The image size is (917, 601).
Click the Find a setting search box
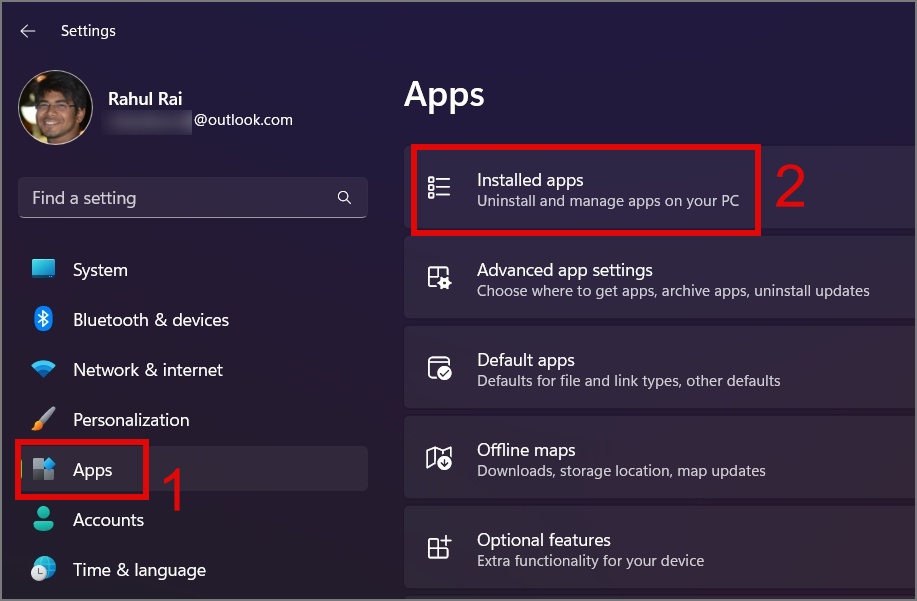[x=193, y=198]
